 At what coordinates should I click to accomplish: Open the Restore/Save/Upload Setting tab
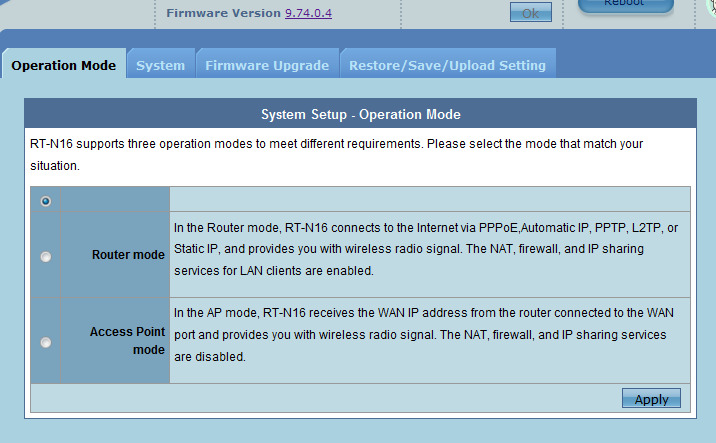(447, 65)
